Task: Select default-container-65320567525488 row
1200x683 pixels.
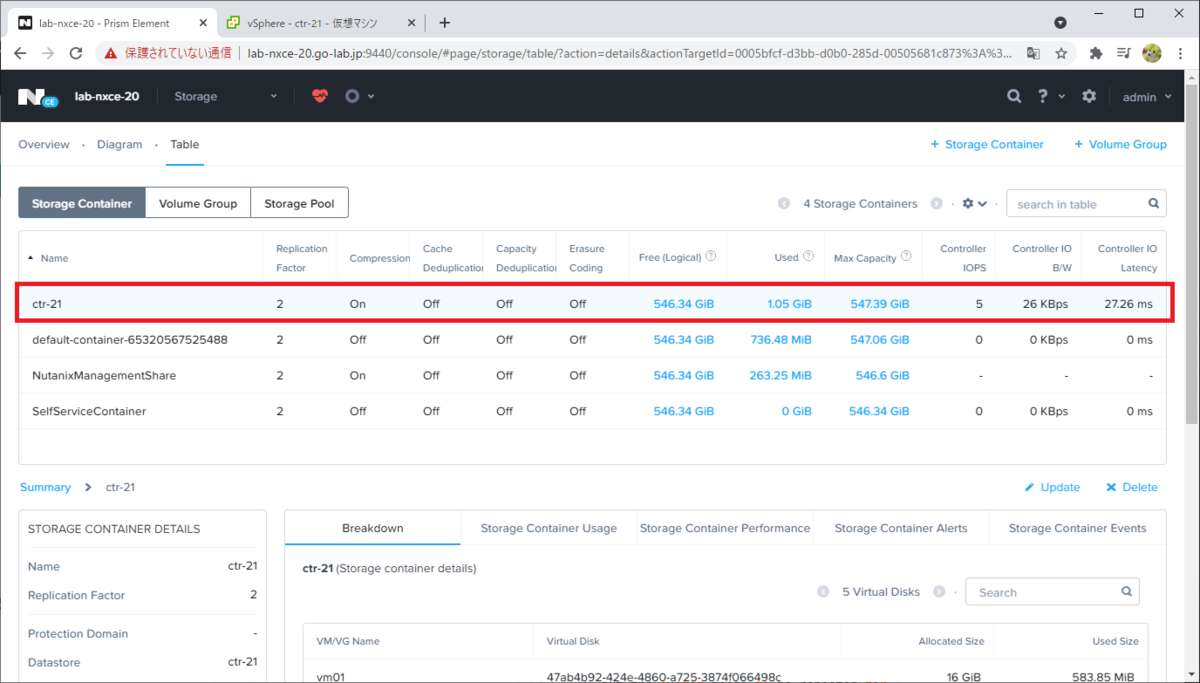Action: [592, 339]
